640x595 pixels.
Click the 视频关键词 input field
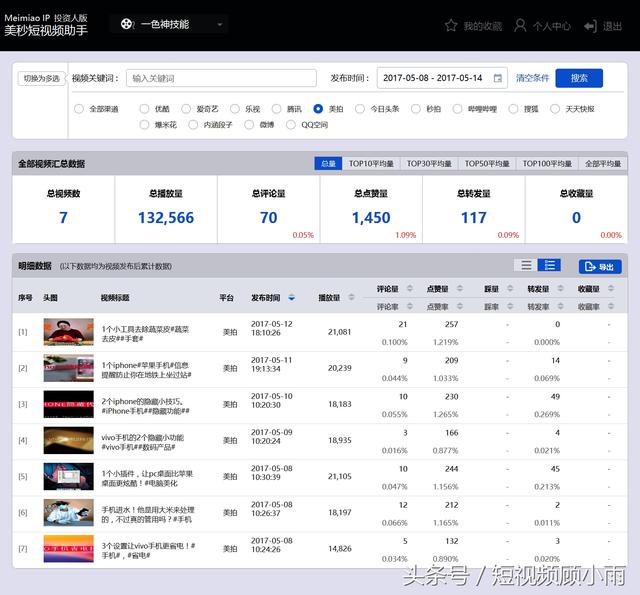[221, 78]
